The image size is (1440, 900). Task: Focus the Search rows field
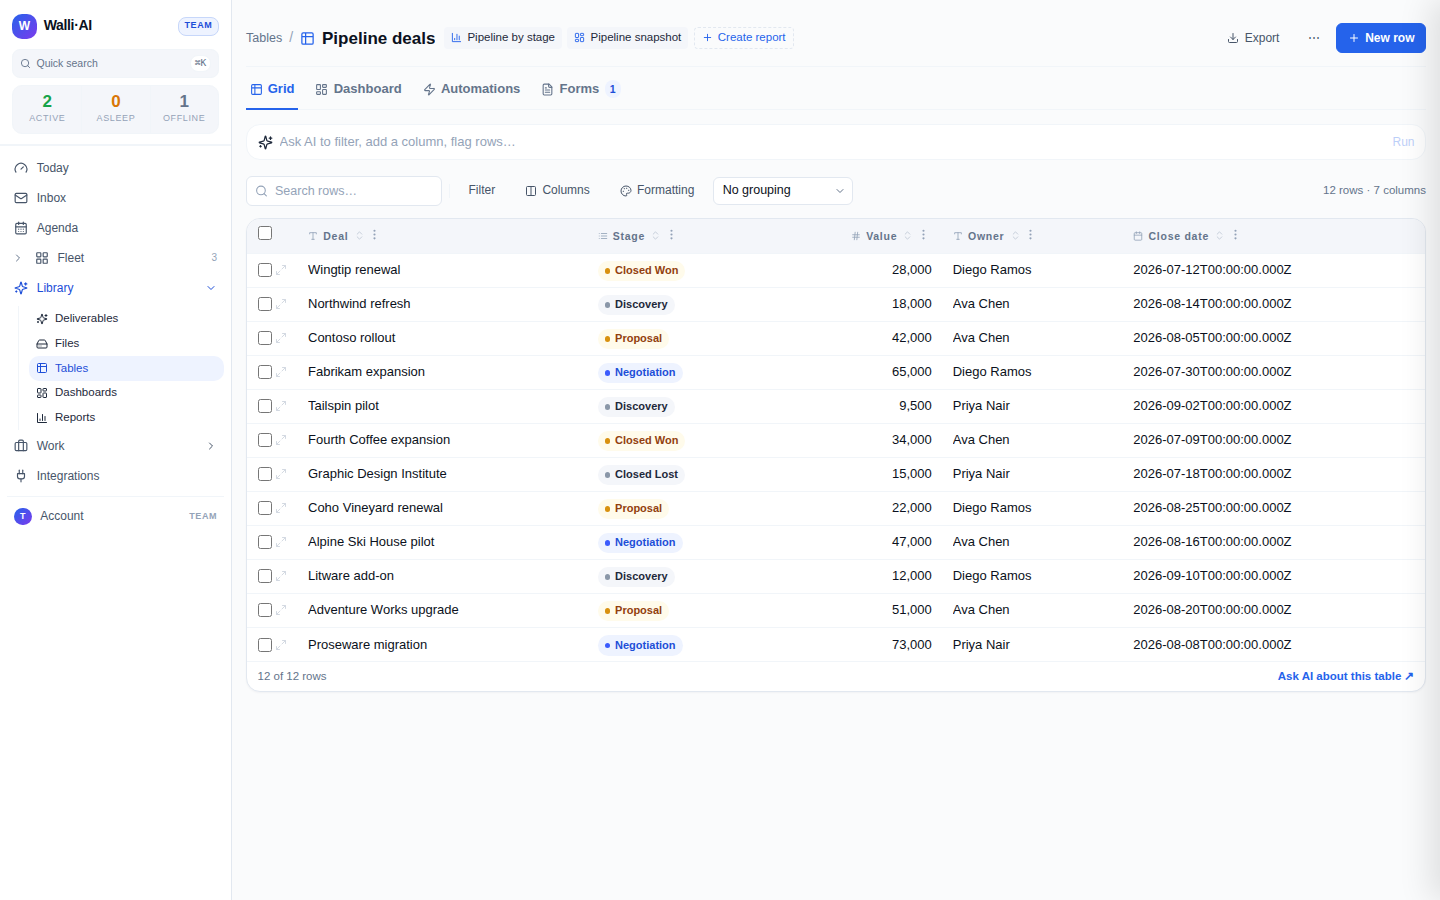(344, 191)
